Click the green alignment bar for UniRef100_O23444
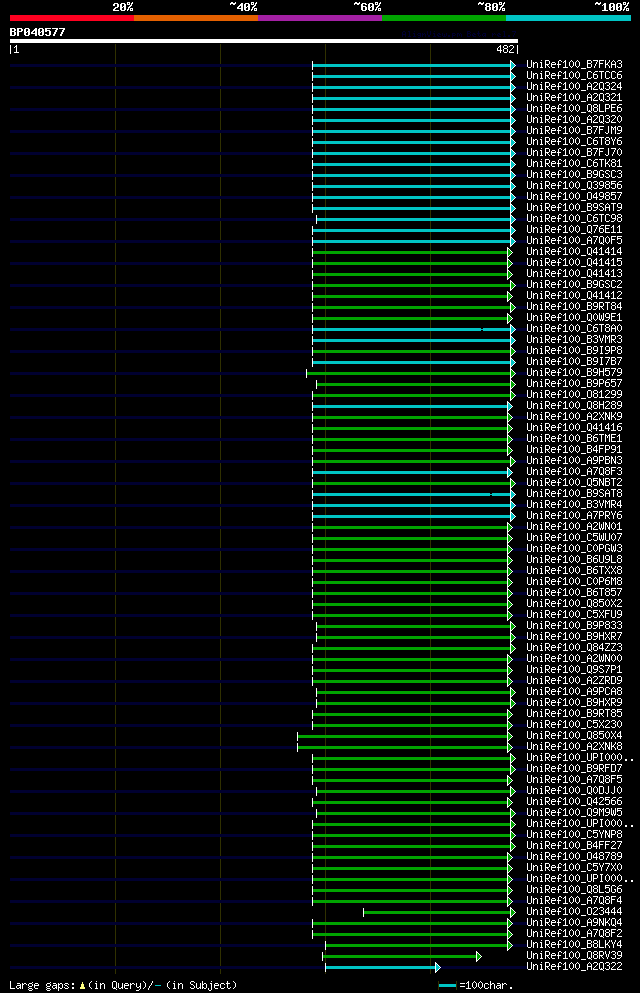640x993 pixels. pyautogui.click(x=437, y=913)
